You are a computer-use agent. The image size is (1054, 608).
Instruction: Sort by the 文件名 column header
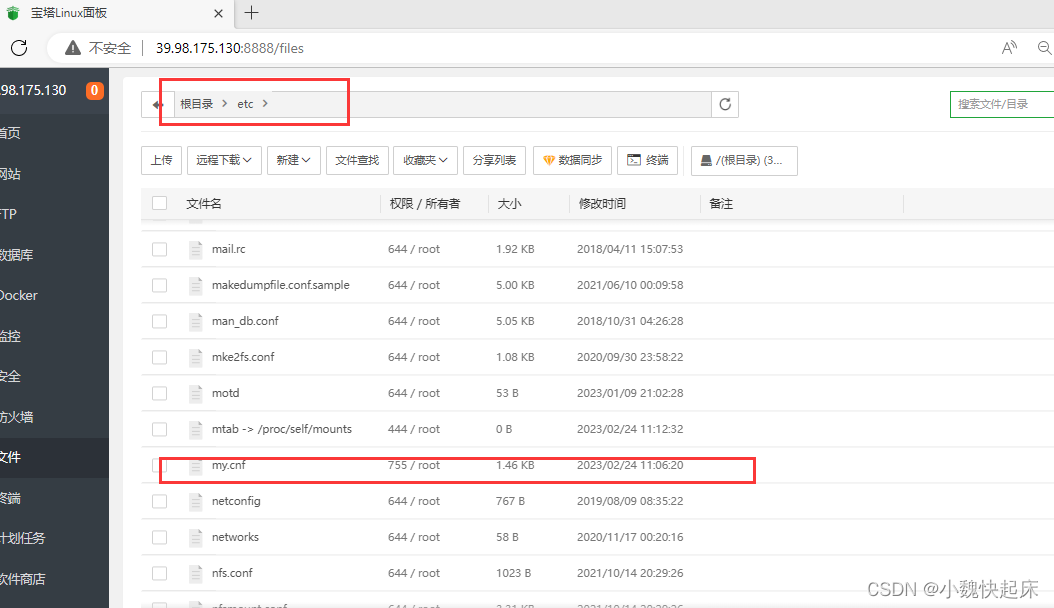click(x=204, y=204)
